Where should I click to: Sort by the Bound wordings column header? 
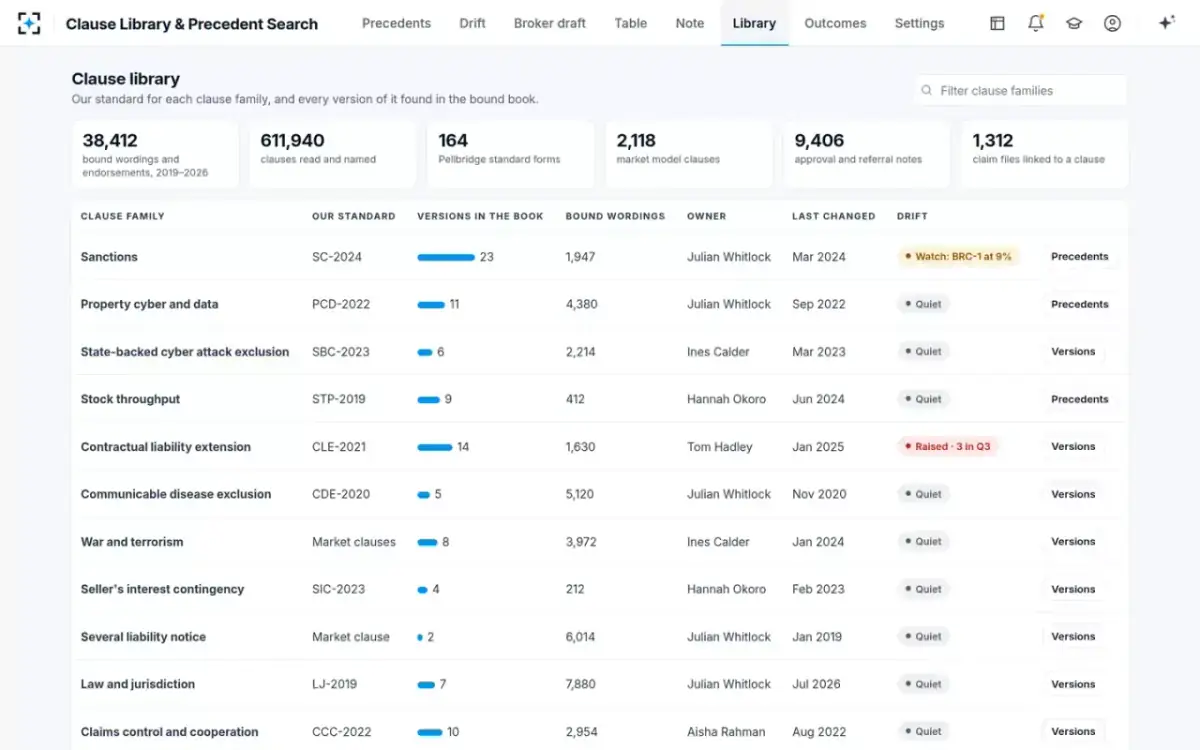coord(615,216)
